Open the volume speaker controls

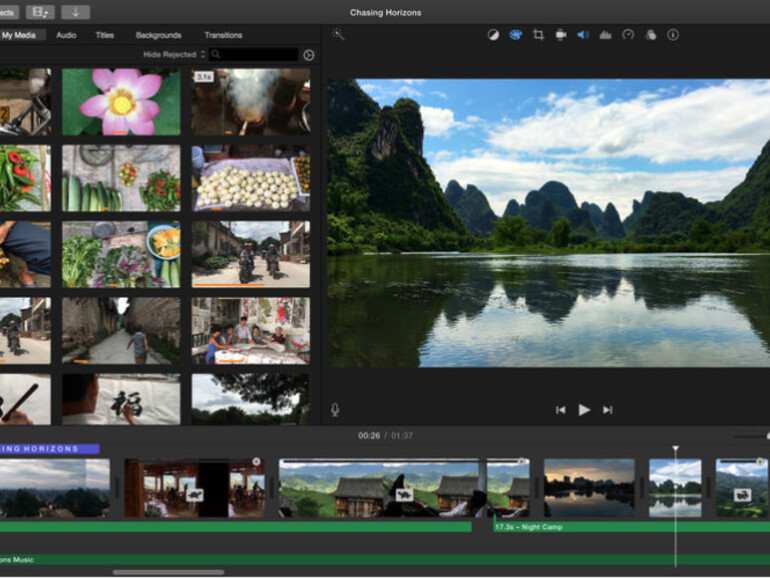[582, 35]
